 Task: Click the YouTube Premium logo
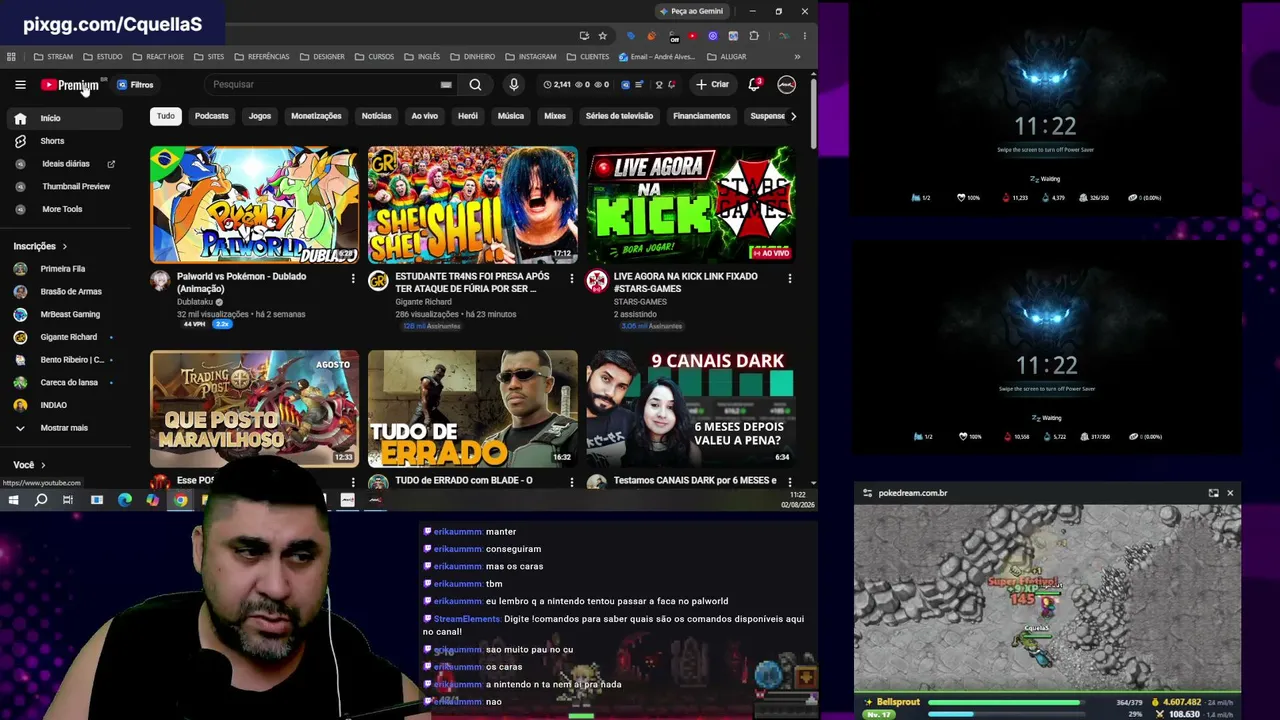70,85
